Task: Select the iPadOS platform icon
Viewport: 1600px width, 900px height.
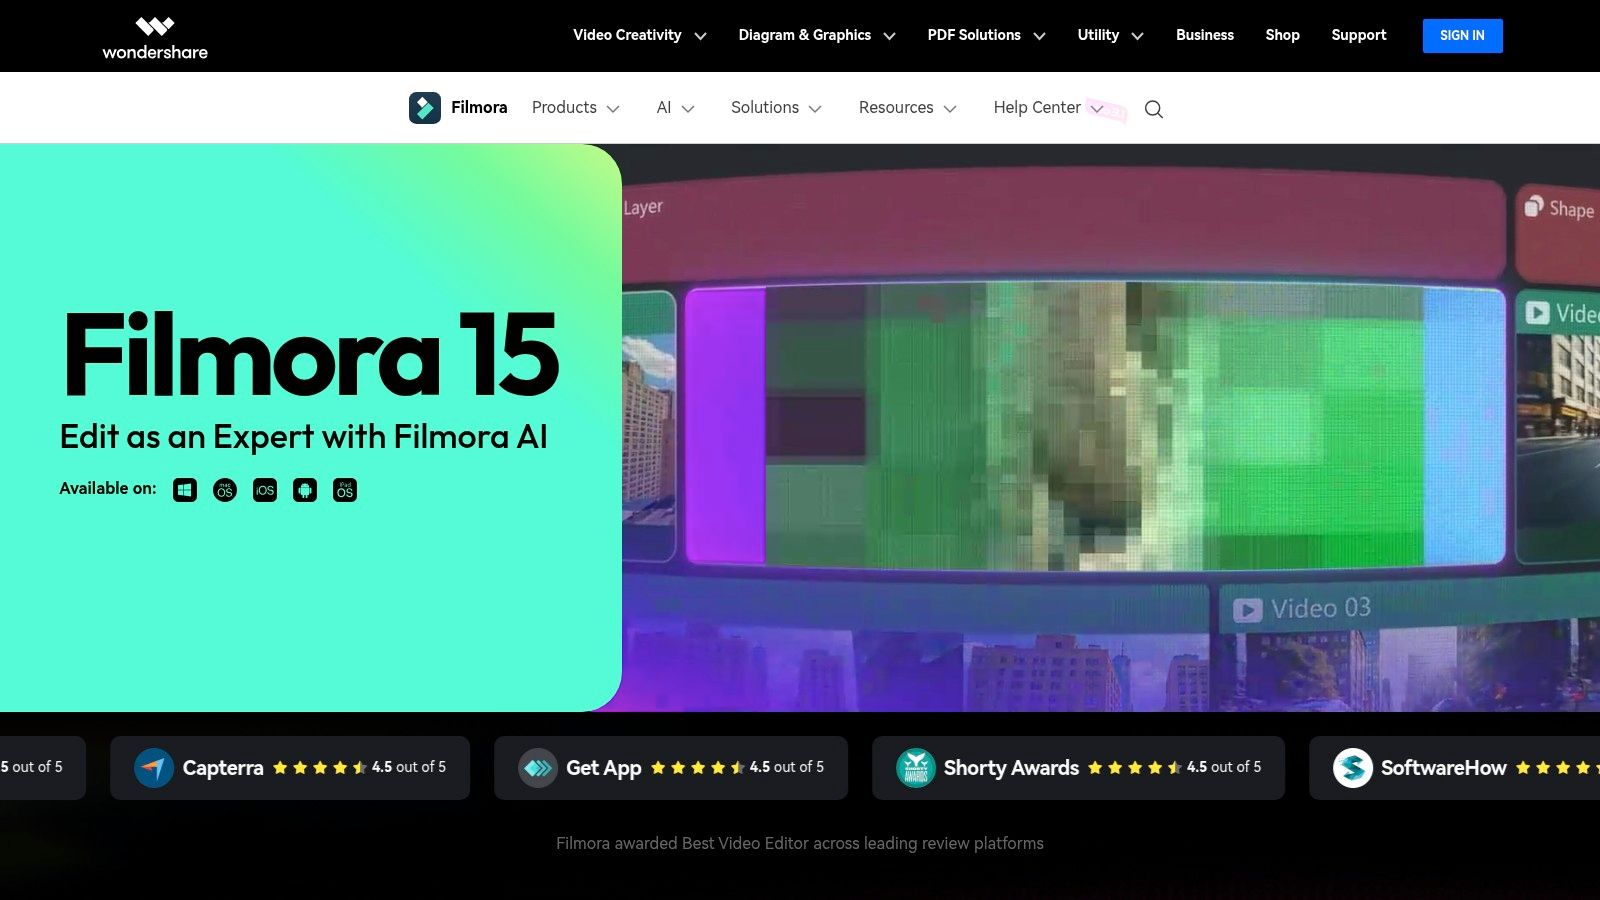Action: (345, 490)
